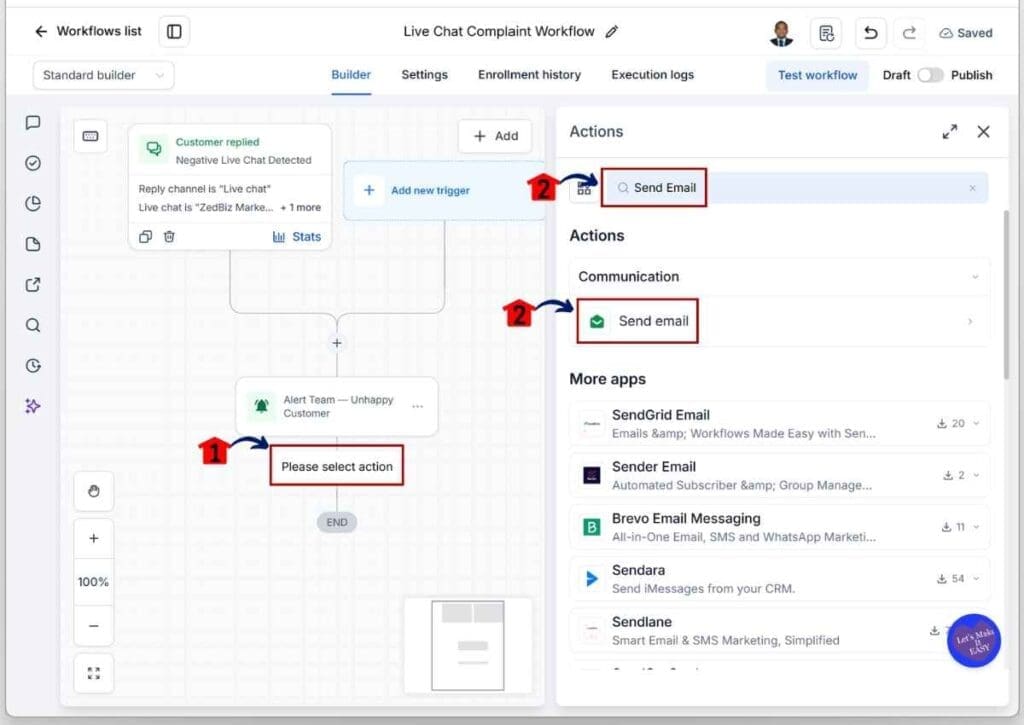This screenshot has width=1024, height=725.
Task: Open the Enrollment history tab
Action: [529, 75]
